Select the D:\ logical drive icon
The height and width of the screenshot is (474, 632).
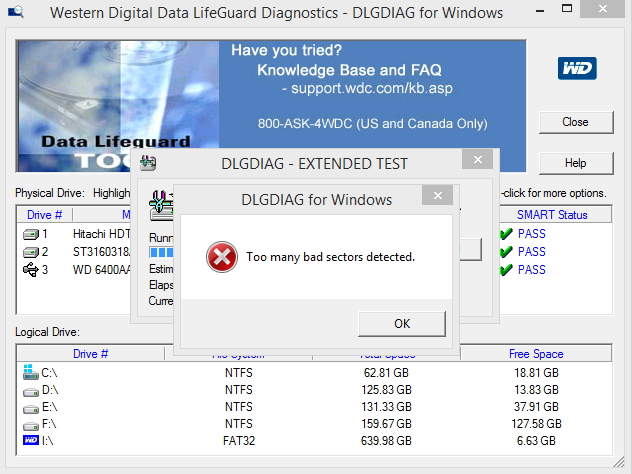coord(31,391)
